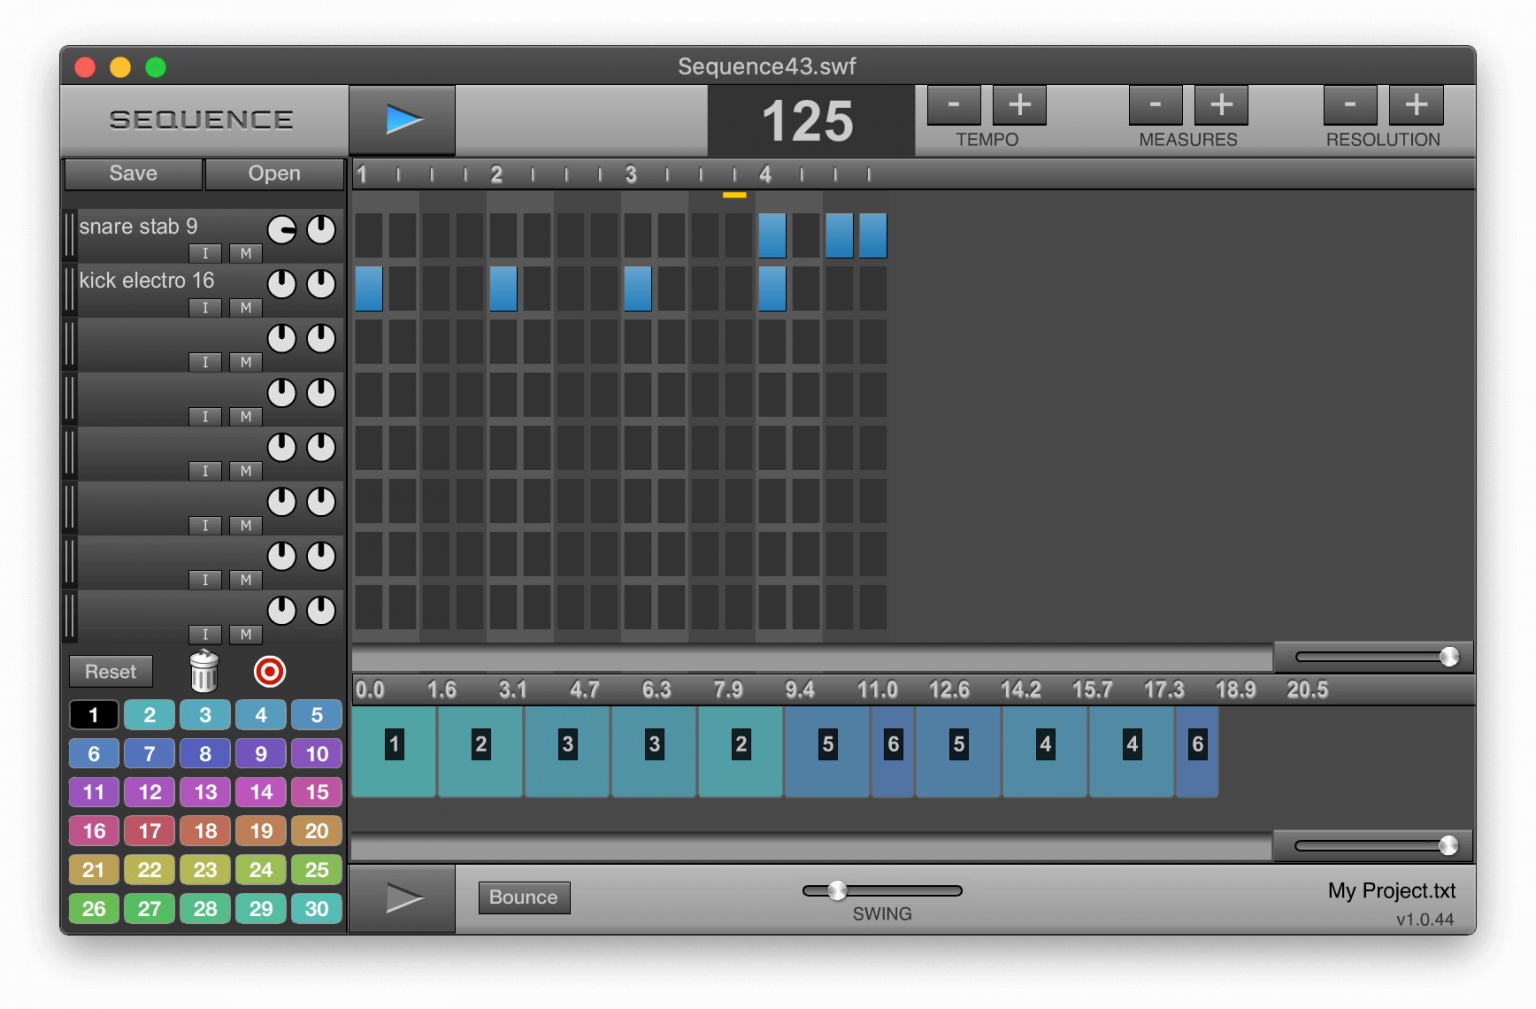The width and height of the screenshot is (1536, 1009).
Task: Click the second knob on kick electro 16
Action: [x=321, y=284]
